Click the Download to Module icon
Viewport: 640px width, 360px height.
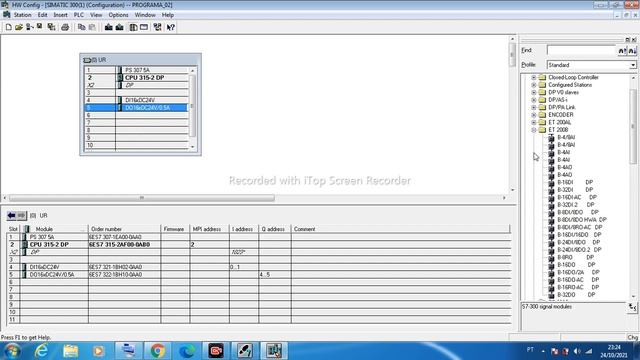(109, 27)
